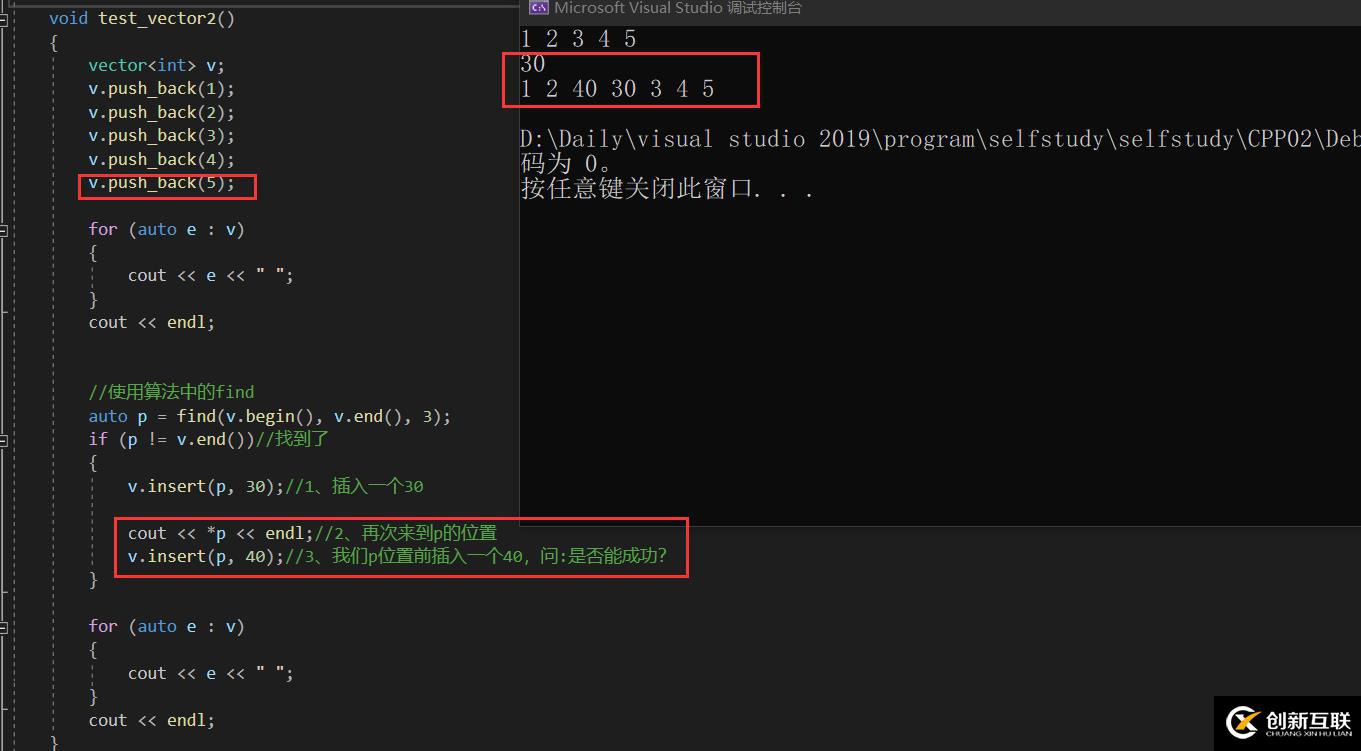
Task: Click the v.push_back(1); line
Action: 161,88
